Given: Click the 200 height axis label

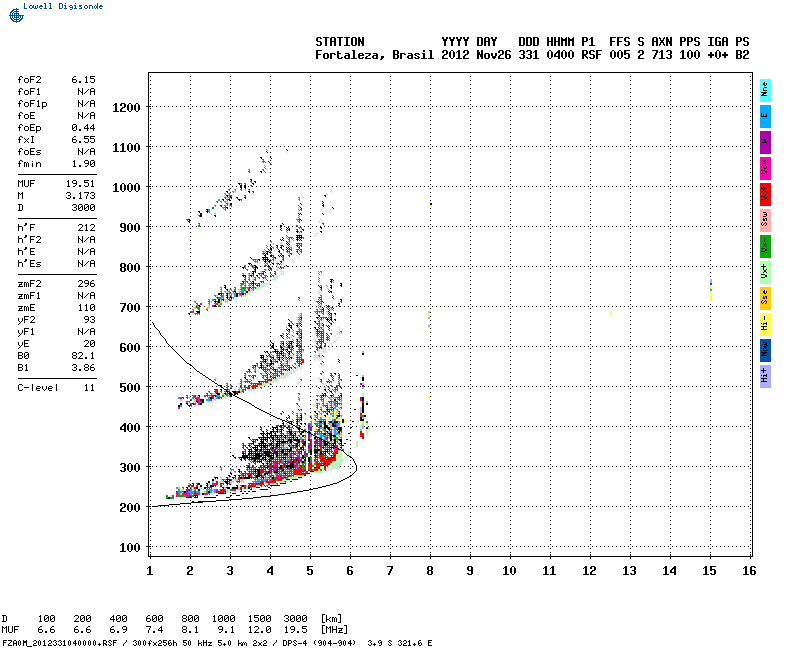Looking at the screenshot, I should click(x=129, y=508).
